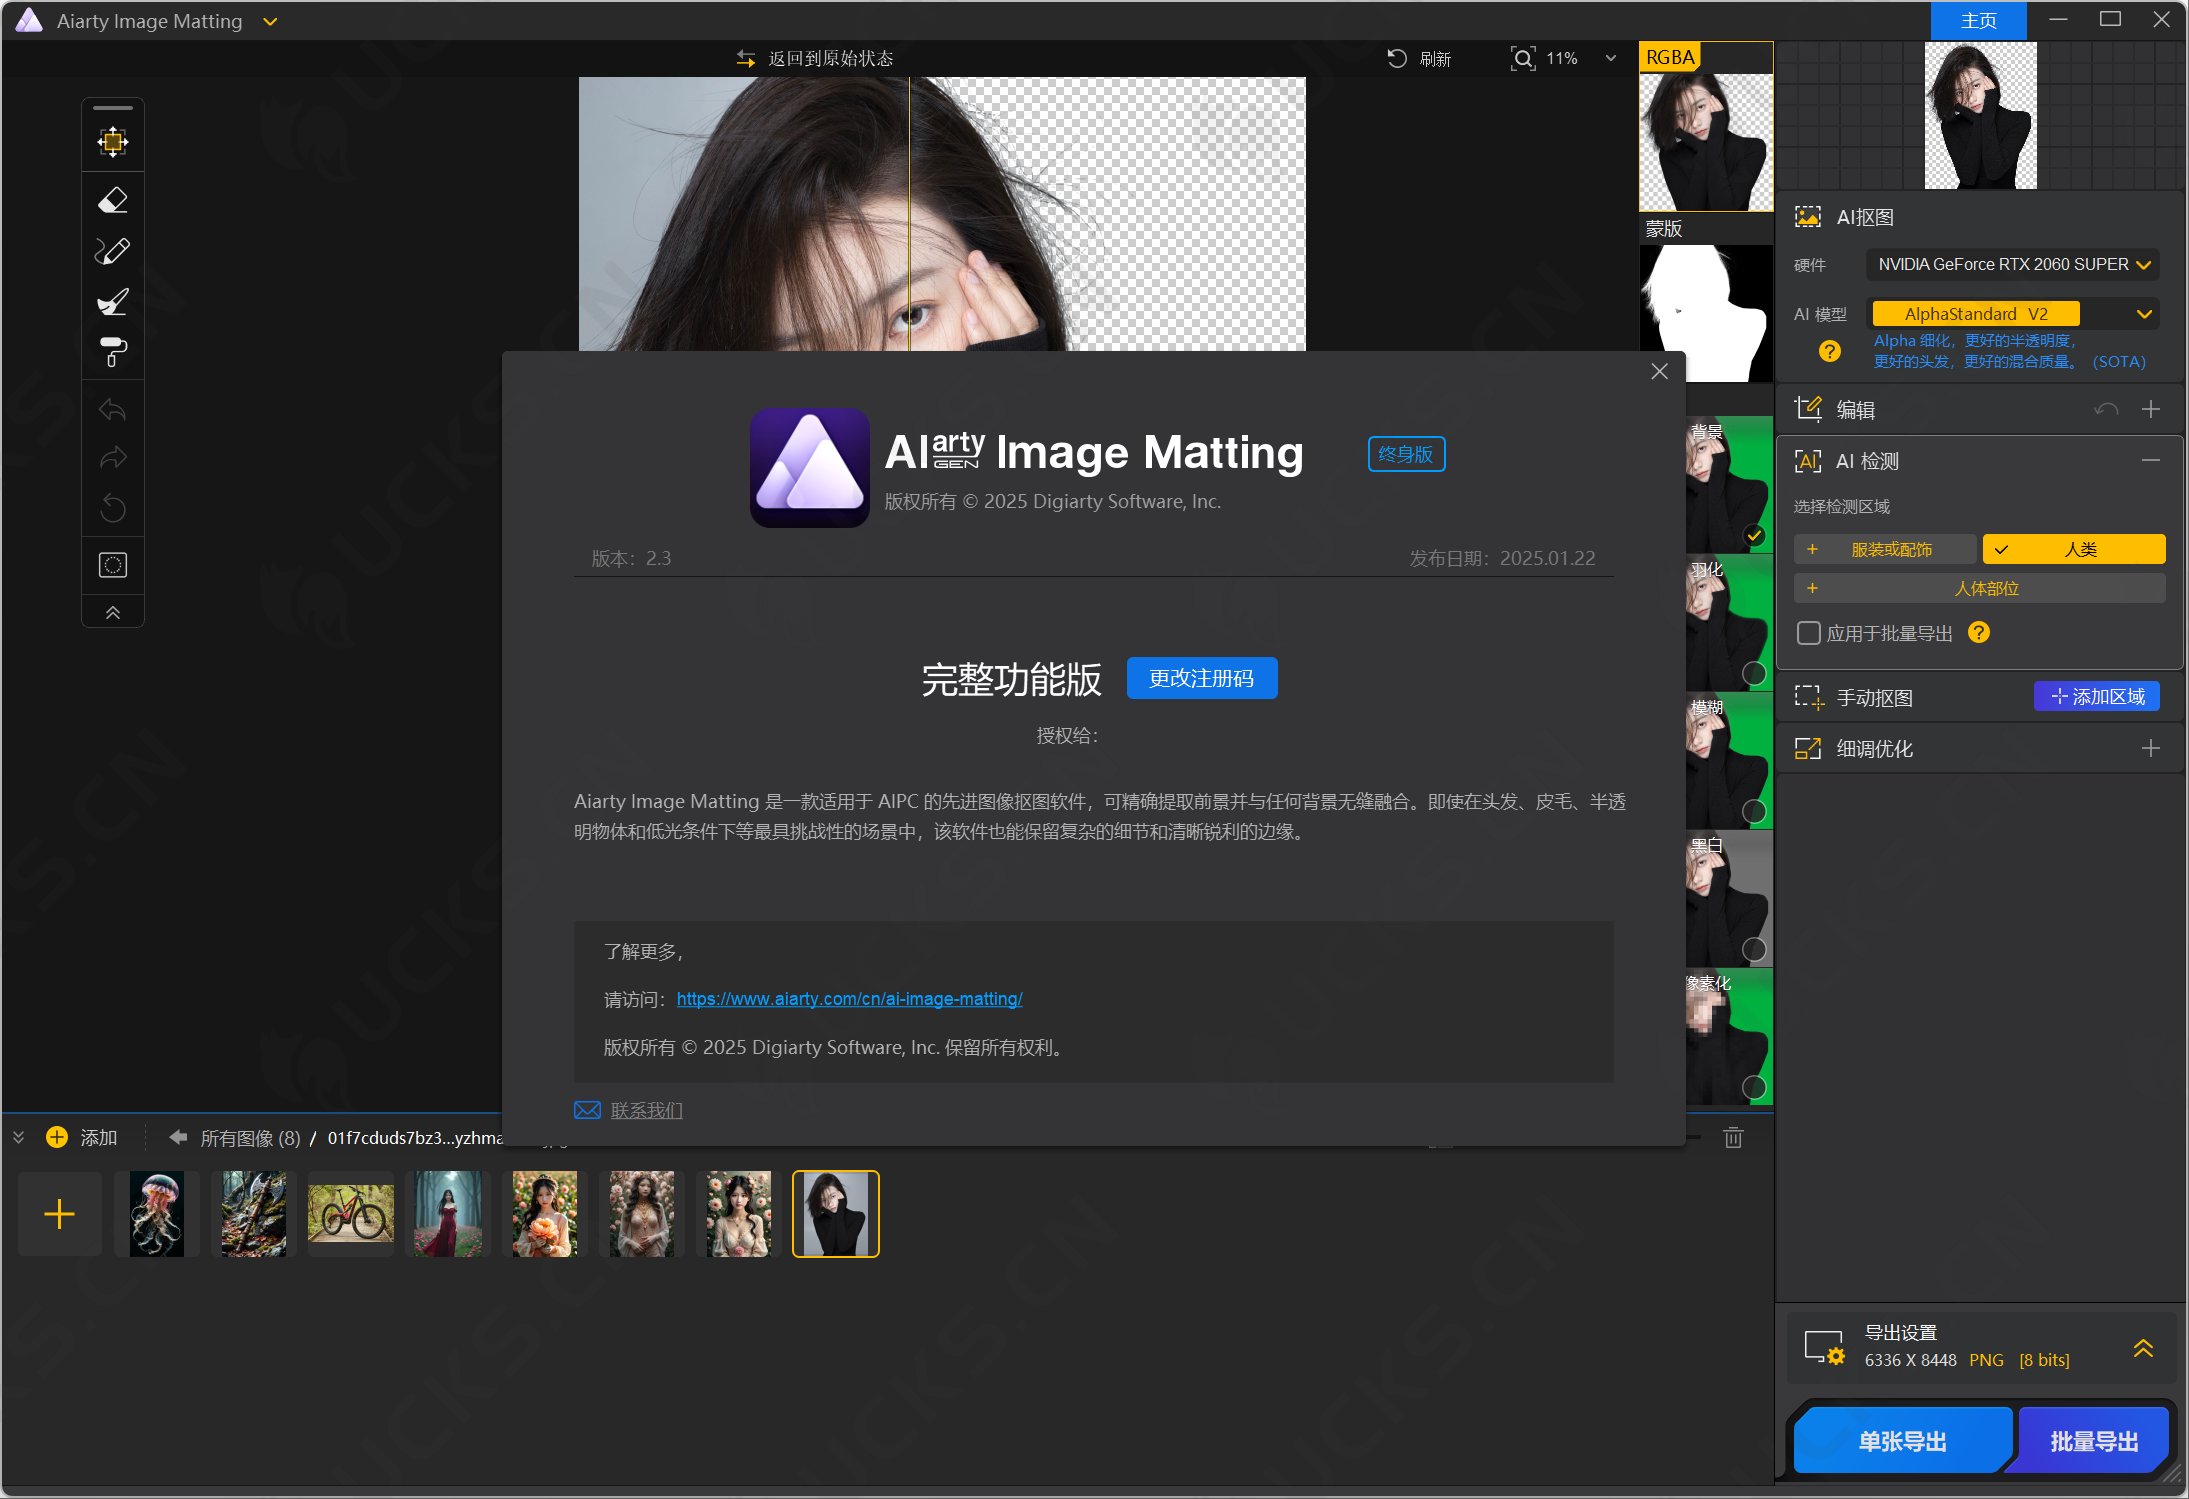Choose the 像素化 pixelate effect
Screen dimensions: 2189x1499
click(1729, 1037)
